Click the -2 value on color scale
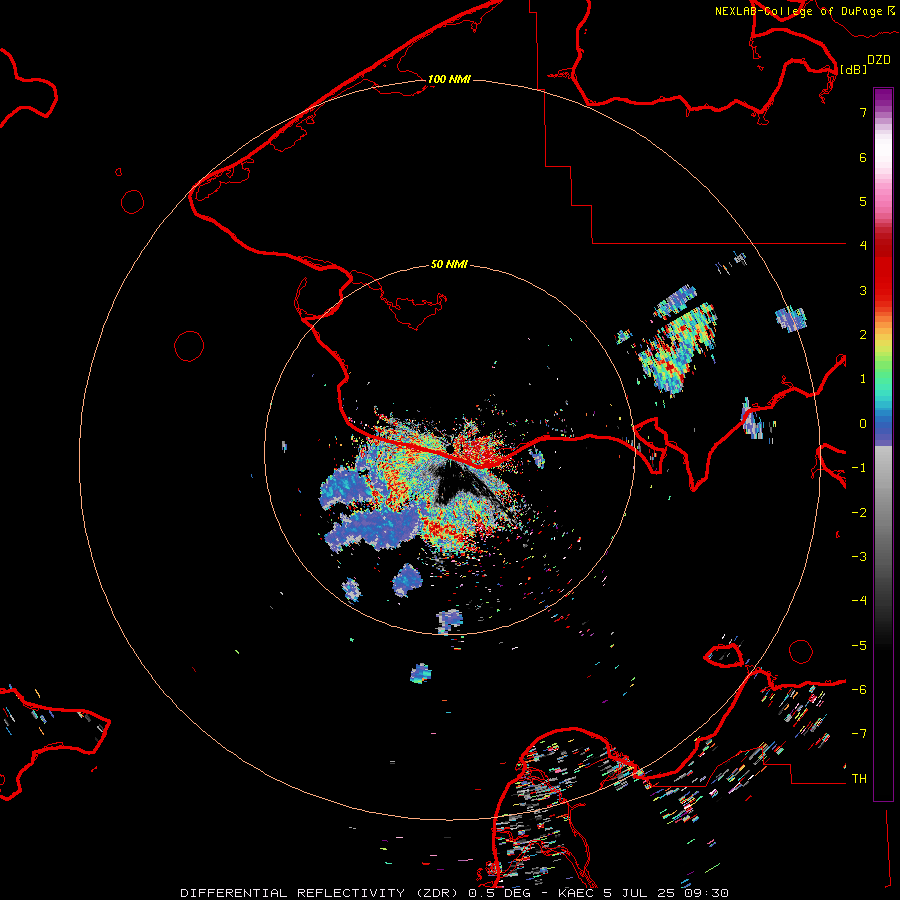Screen dimensions: 900x900 [x=859, y=513]
